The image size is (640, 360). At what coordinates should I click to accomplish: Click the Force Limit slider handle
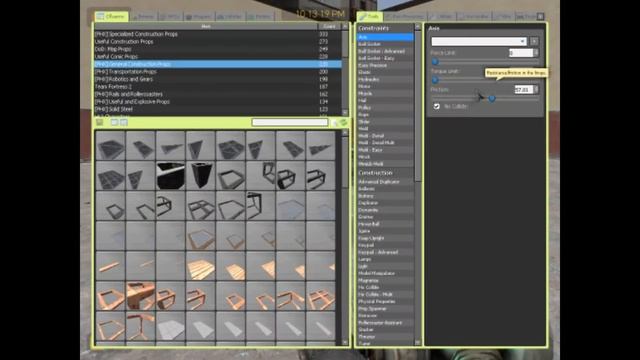coord(435,62)
